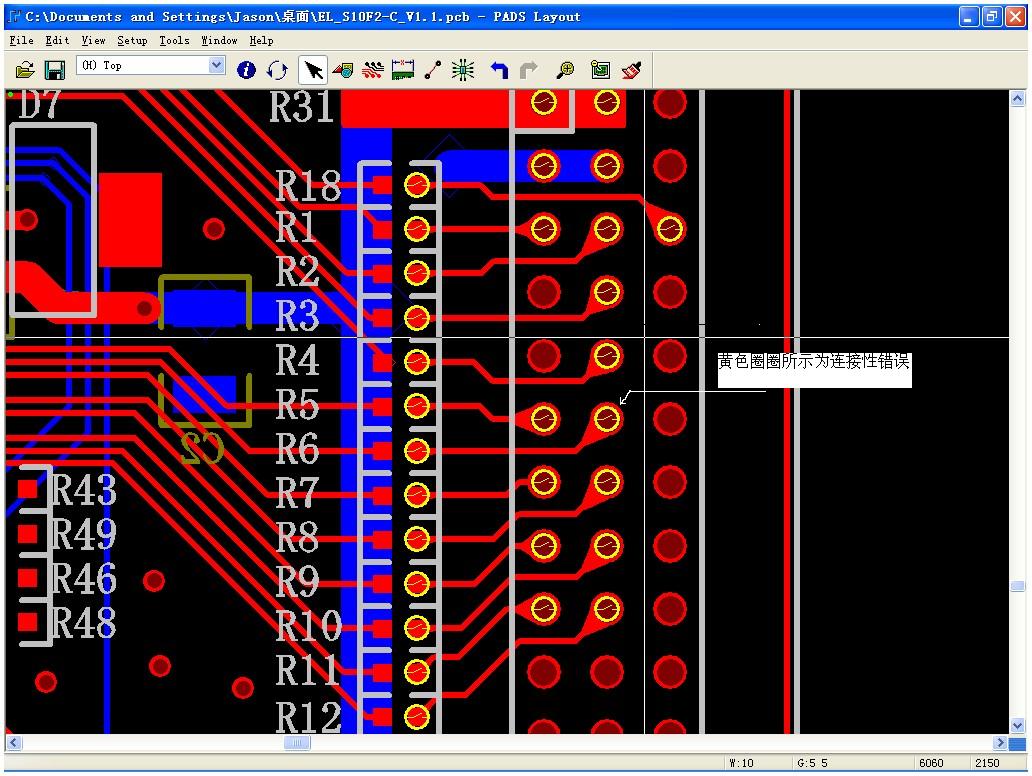
Task: Click the BGA toolbar icon
Action: pyautogui.click(x=463, y=69)
